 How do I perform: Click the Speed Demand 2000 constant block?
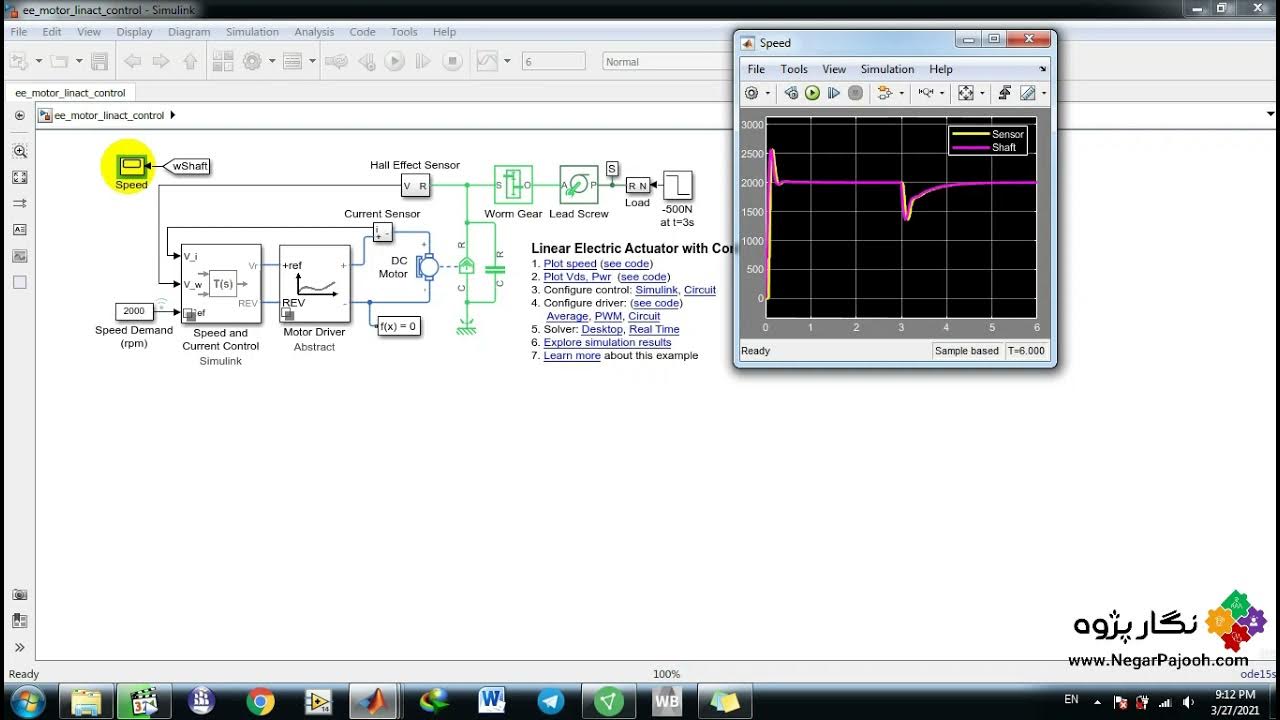tap(134, 311)
